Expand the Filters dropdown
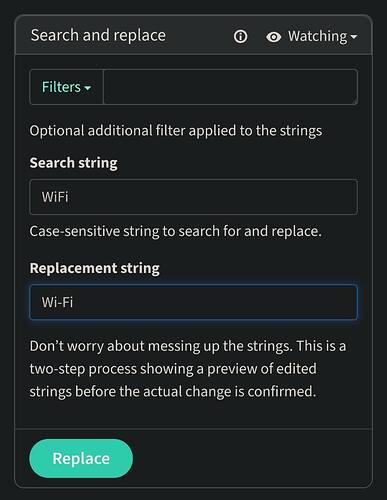 [x=66, y=87]
